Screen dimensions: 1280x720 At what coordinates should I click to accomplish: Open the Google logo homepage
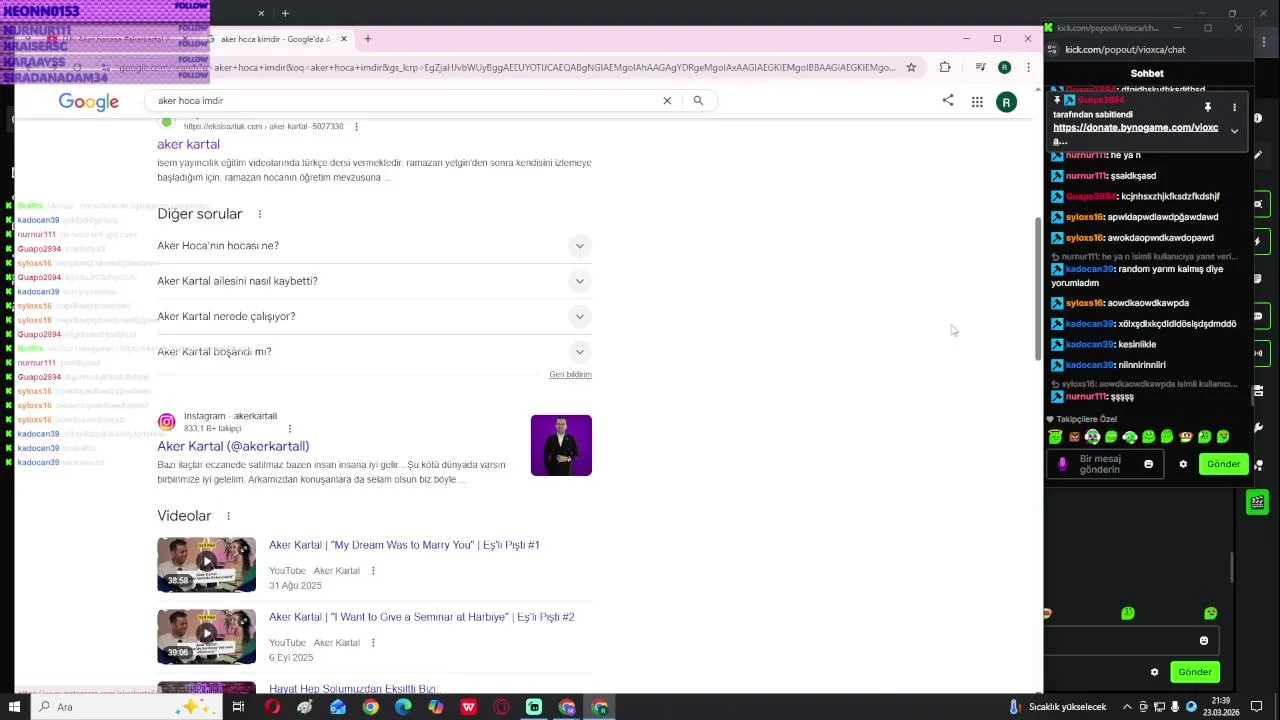click(x=89, y=101)
